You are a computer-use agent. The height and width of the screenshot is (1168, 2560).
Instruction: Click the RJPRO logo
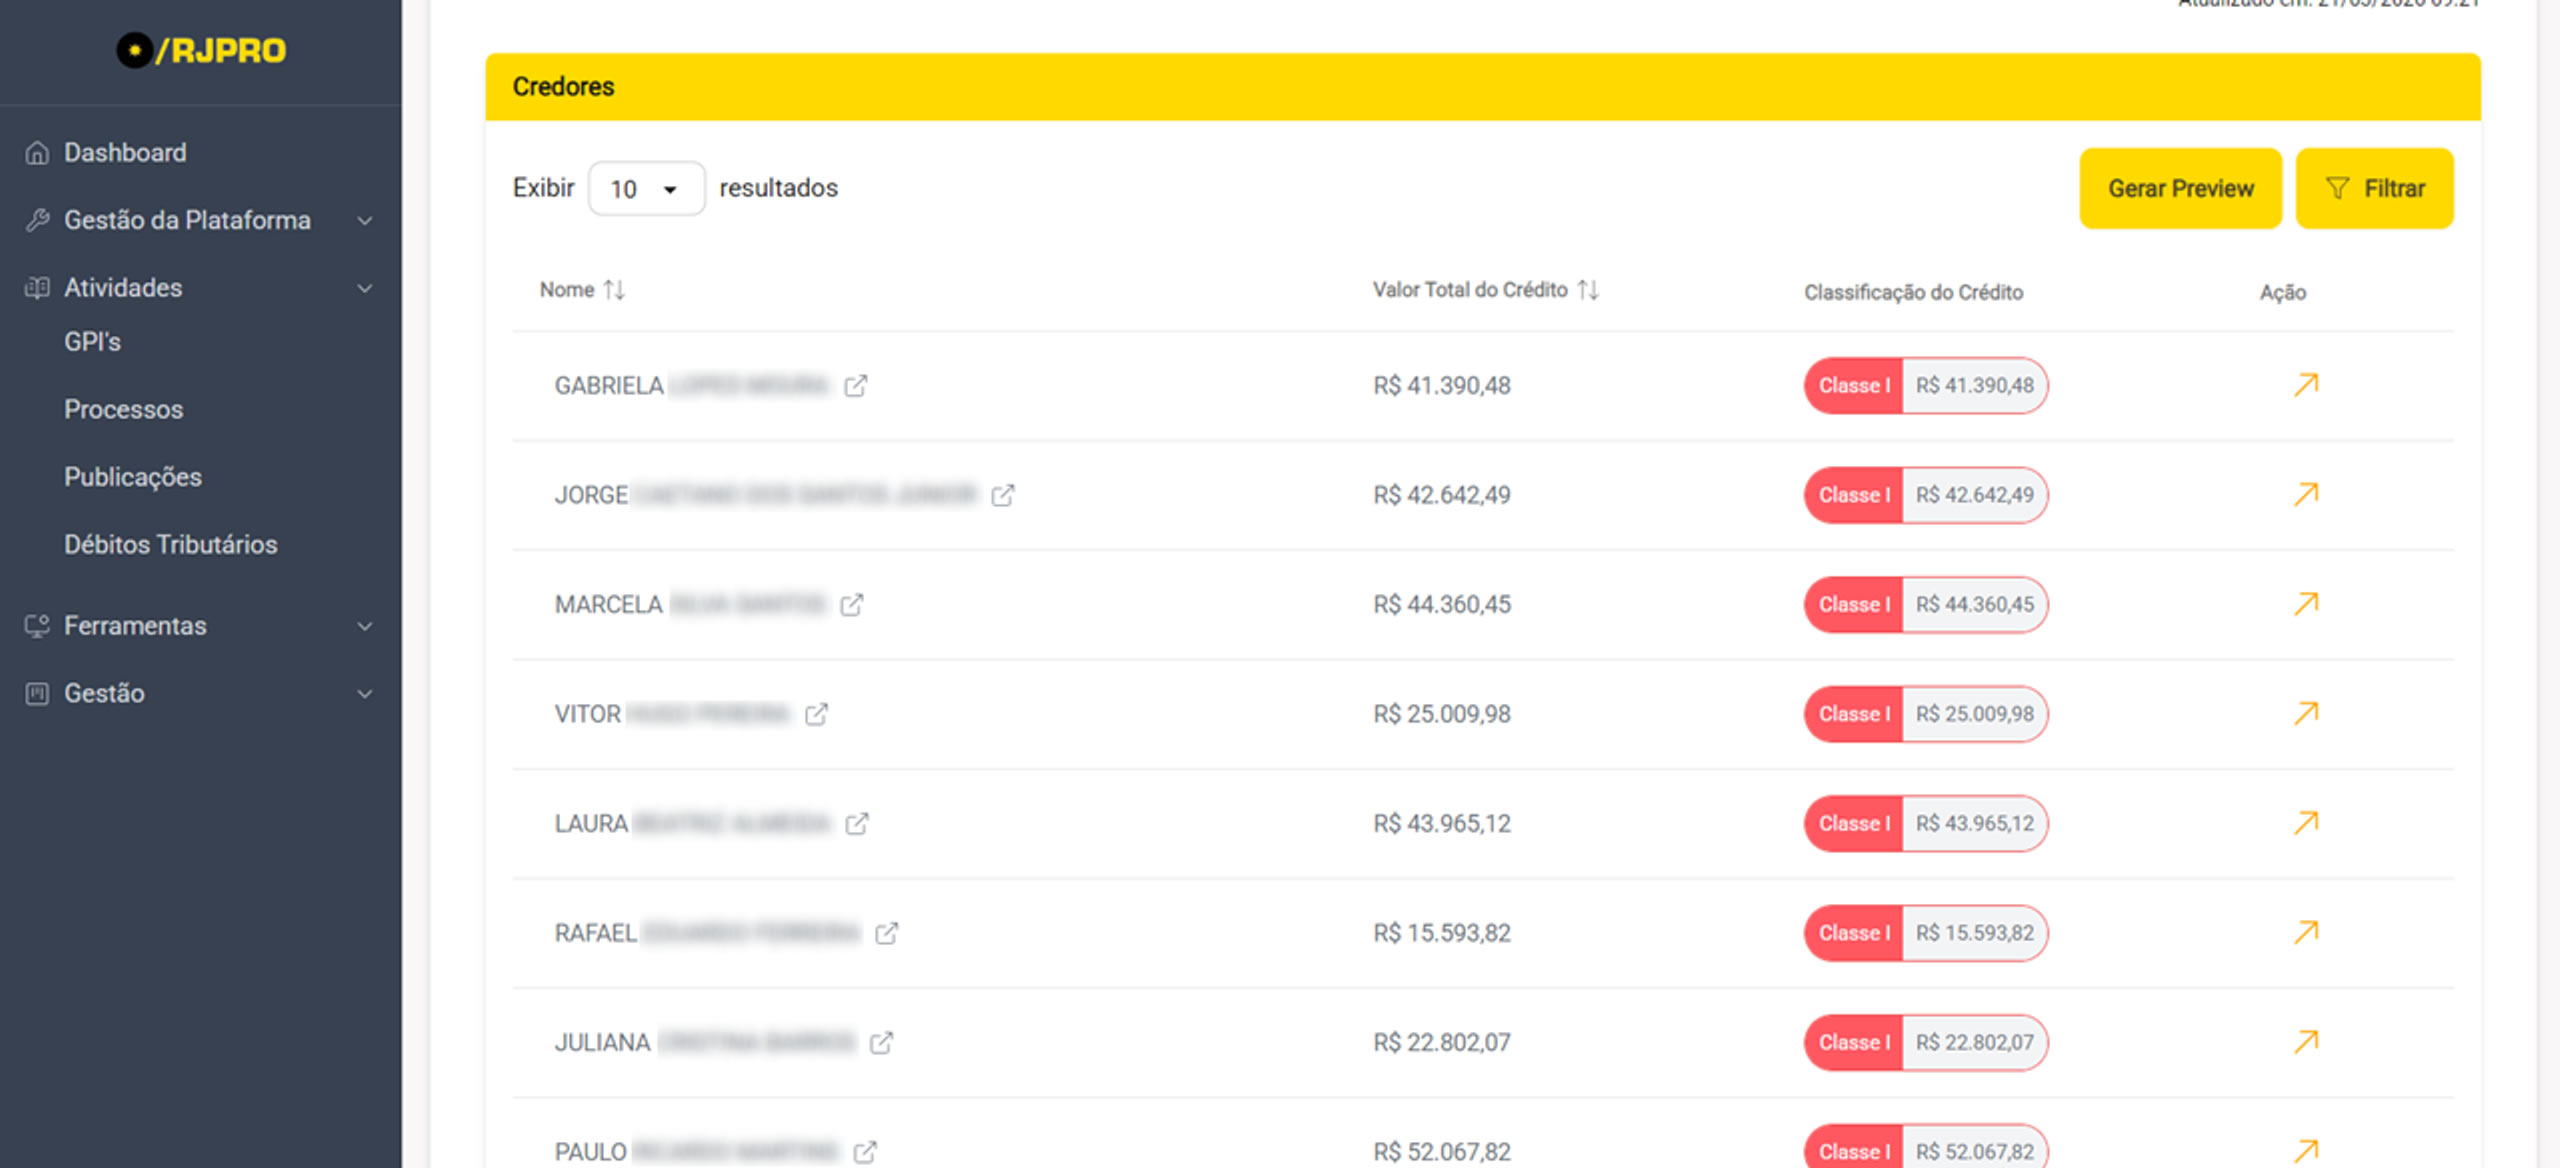coord(201,50)
